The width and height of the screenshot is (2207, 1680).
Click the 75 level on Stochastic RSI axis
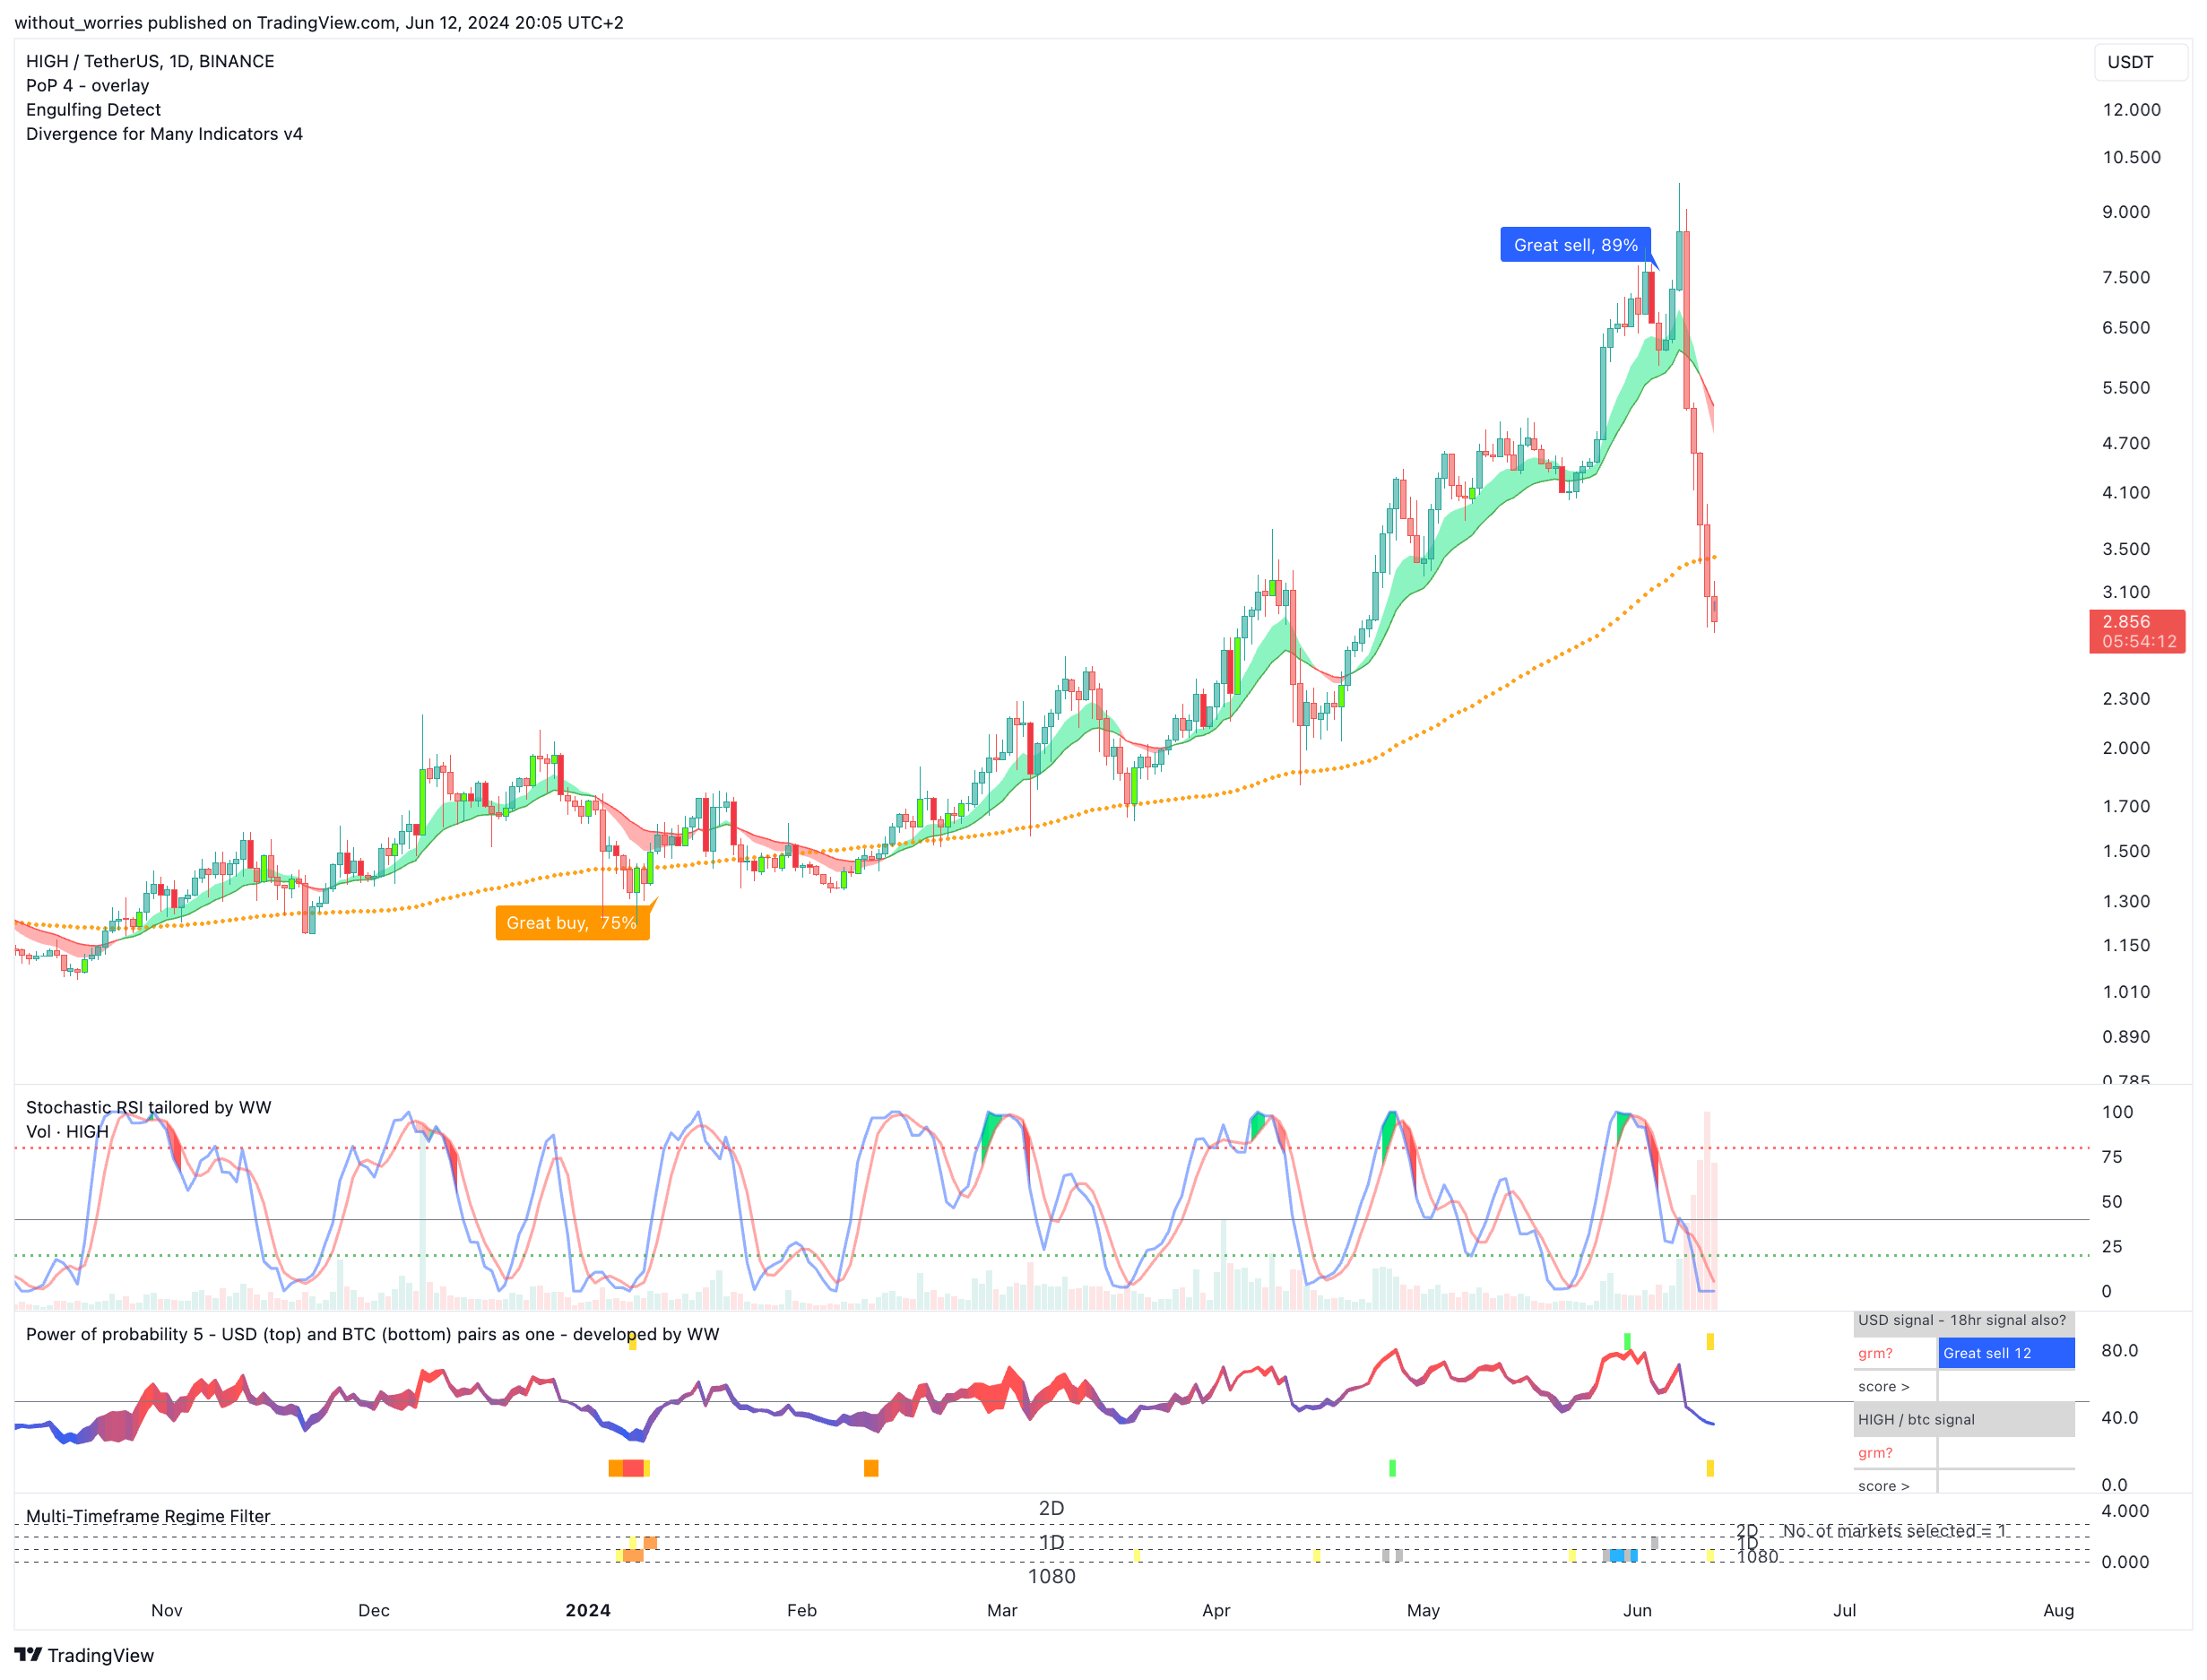(2112, 1156)
